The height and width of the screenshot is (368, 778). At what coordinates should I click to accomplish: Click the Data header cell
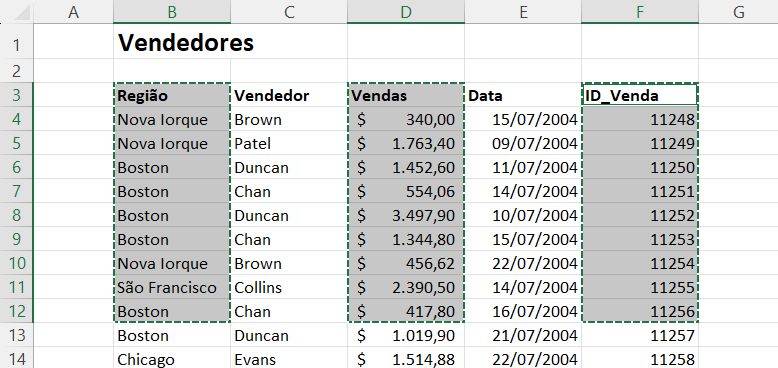523,95
